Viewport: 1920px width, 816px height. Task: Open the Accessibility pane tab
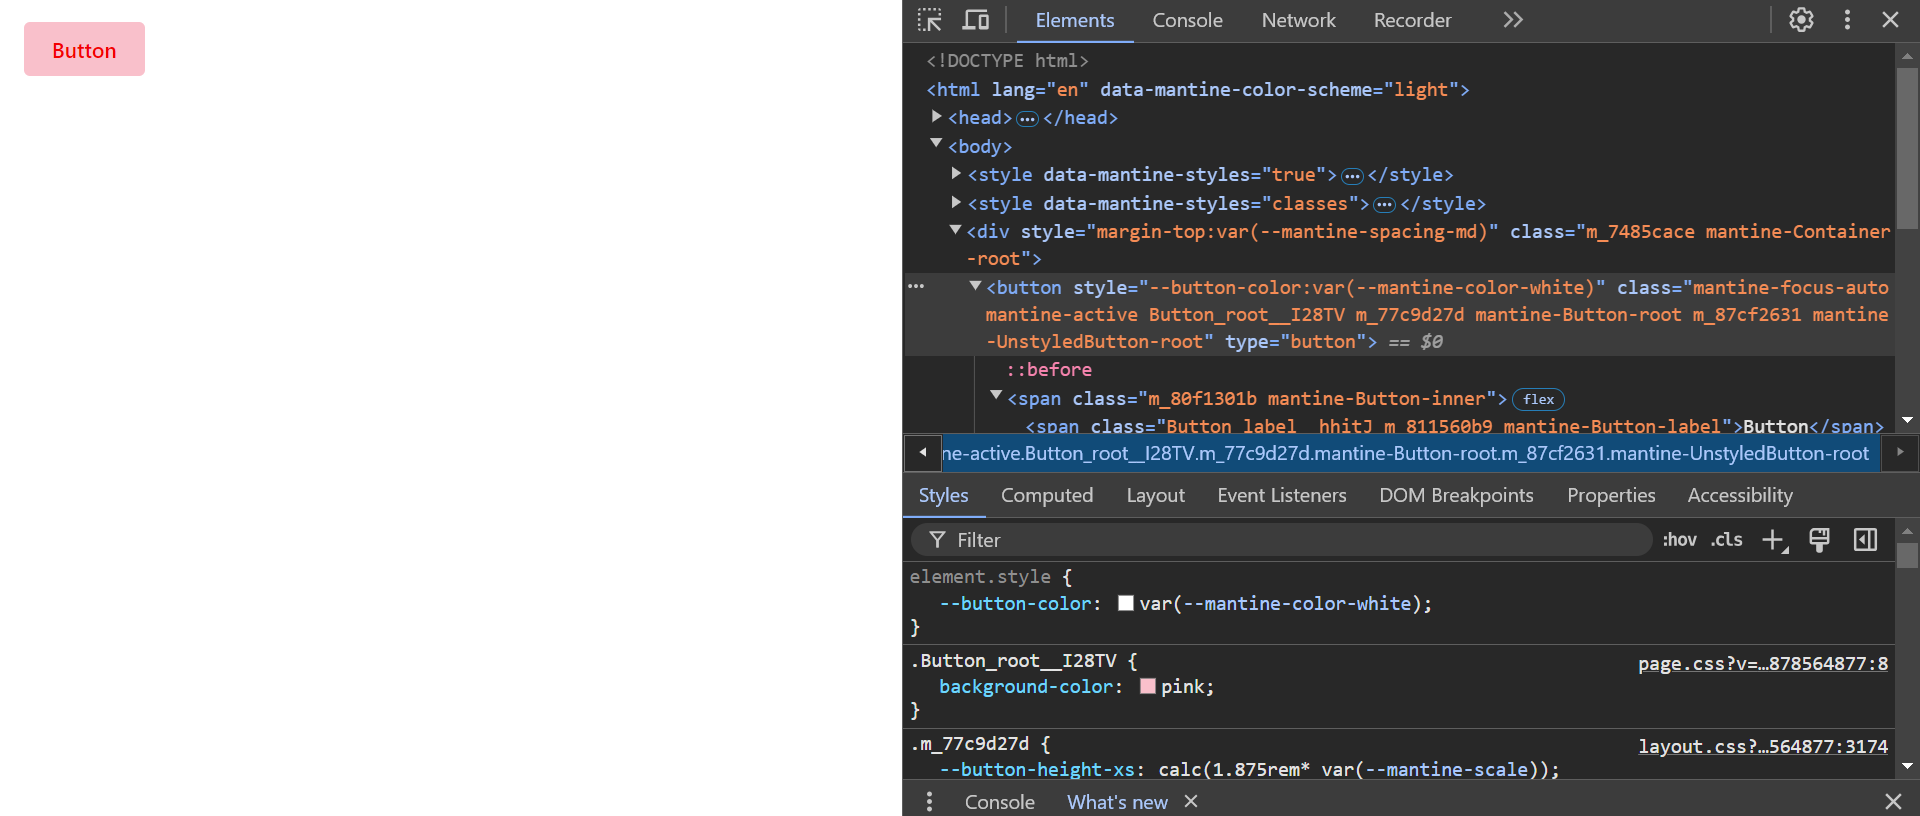click(x=1740, y=495)
